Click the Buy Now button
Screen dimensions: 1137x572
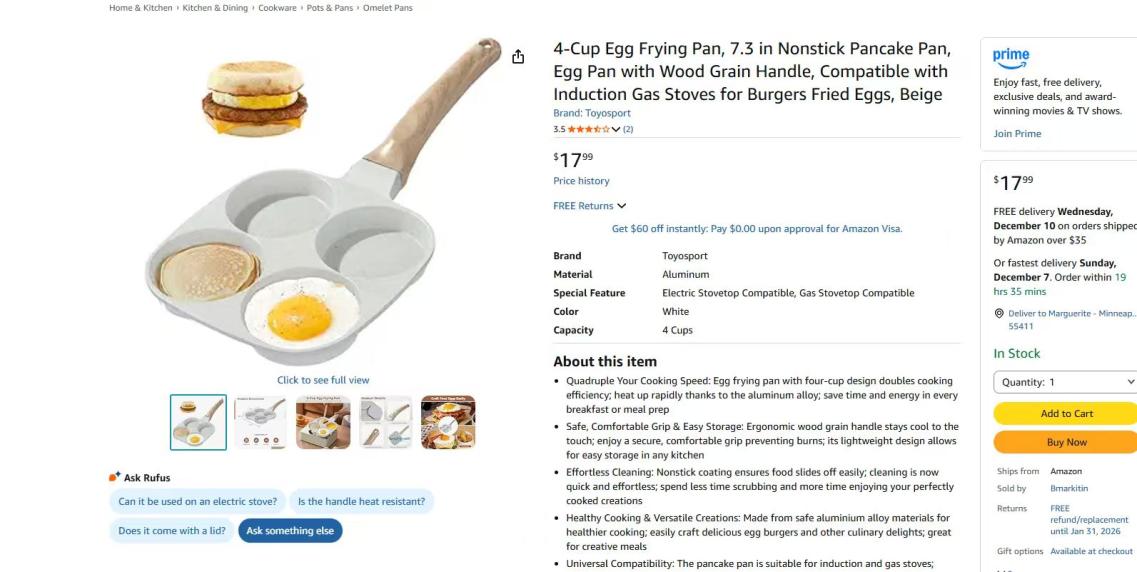(x=1066, y=442)
